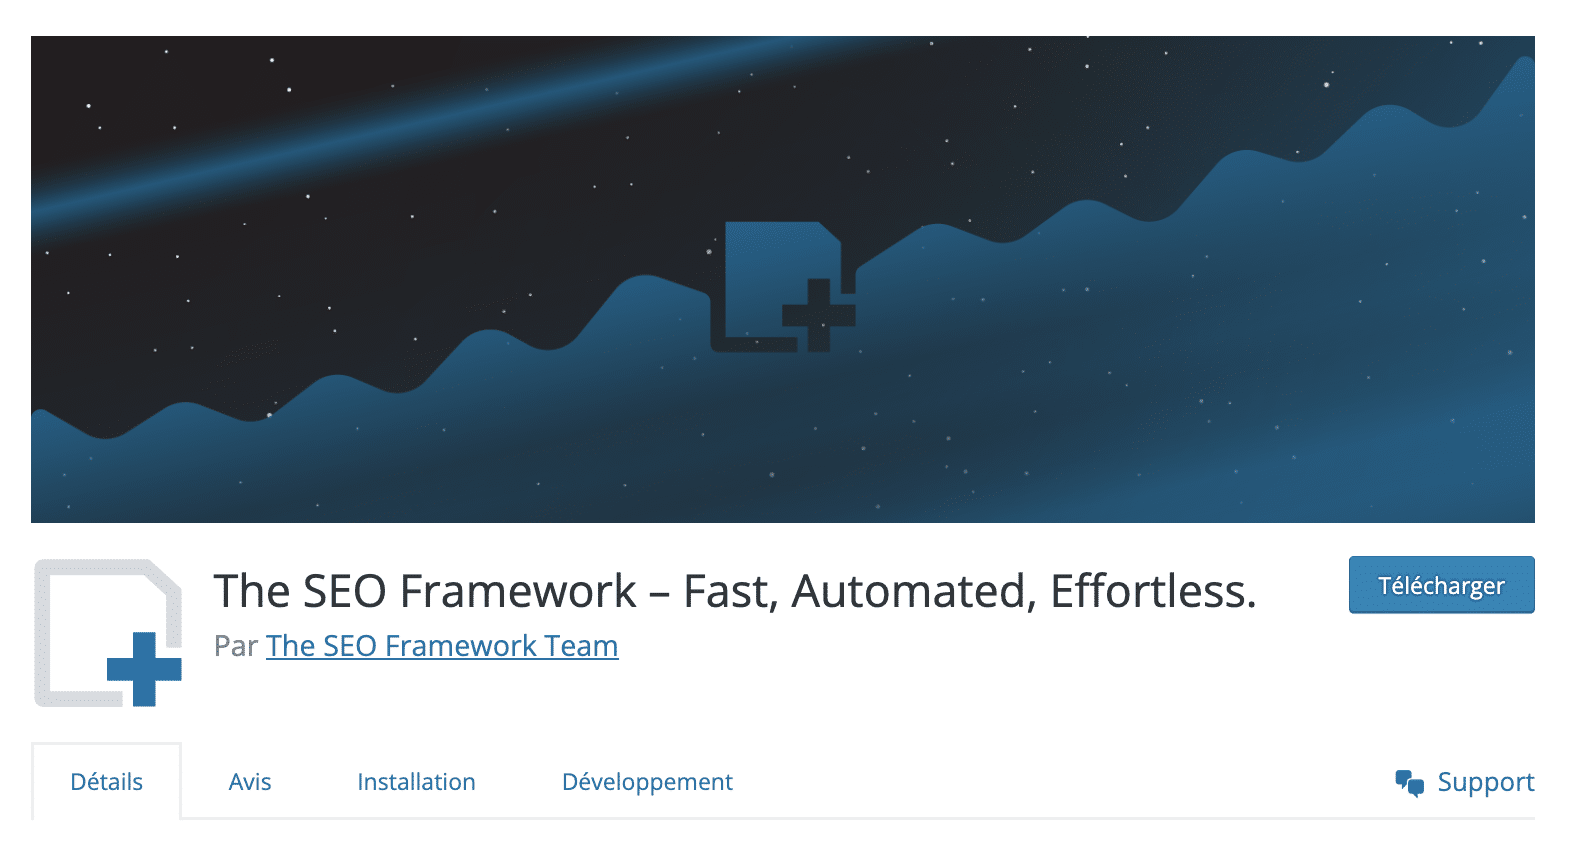Viewport: 1580px width, 862px height.
Task: Click the plugin icon beside the title
Action: pos(108,633)
